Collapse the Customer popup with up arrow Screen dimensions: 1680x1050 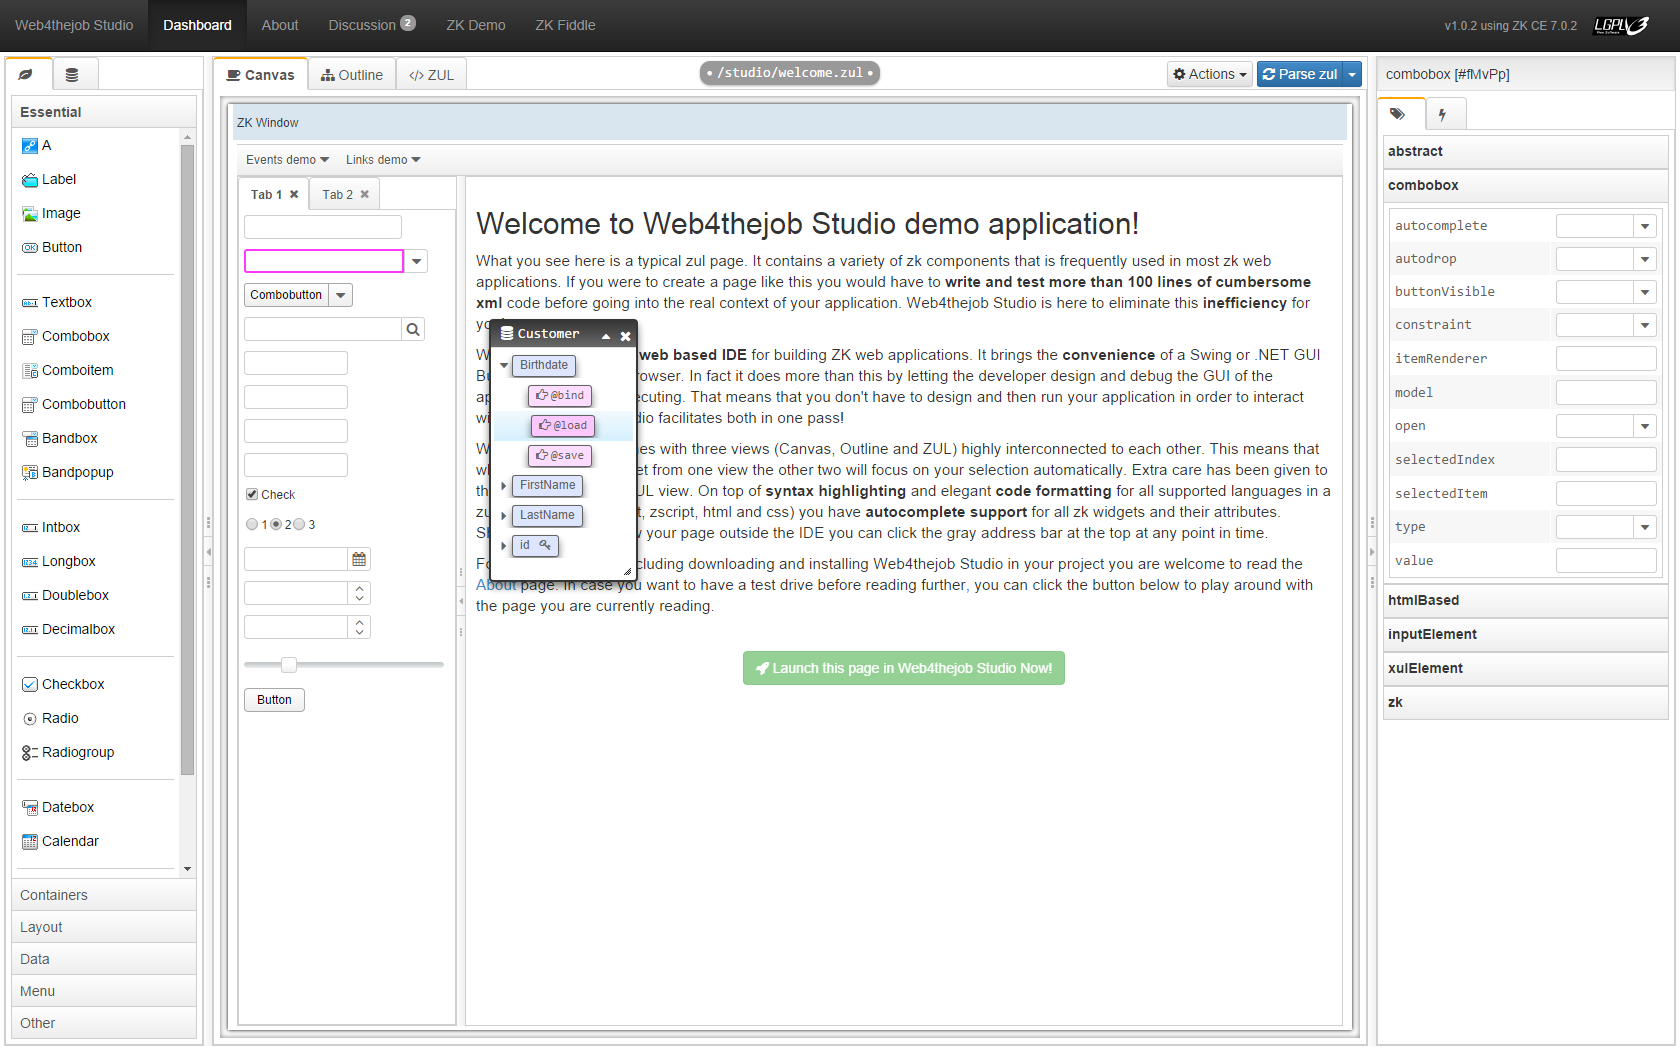pos(606,336)
